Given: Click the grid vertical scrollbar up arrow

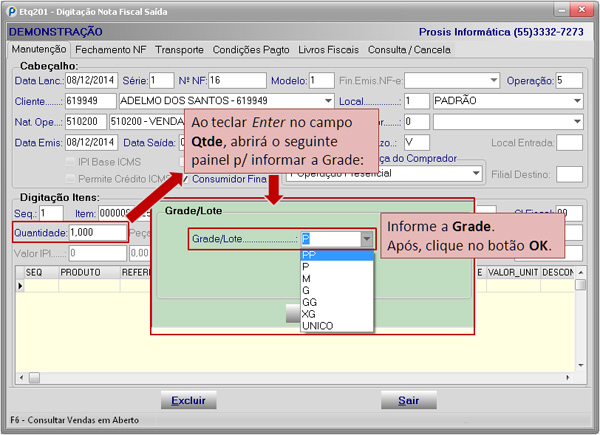Looking at the screenshot, I should pos(580,272).
